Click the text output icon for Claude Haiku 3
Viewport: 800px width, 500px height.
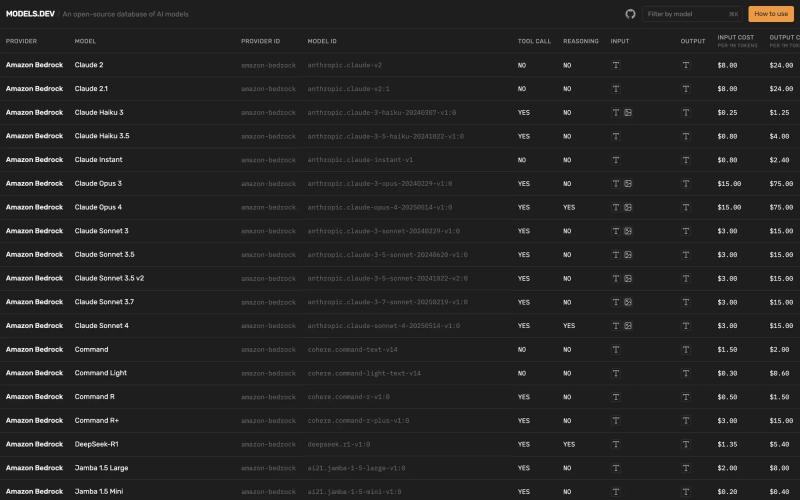686,113
